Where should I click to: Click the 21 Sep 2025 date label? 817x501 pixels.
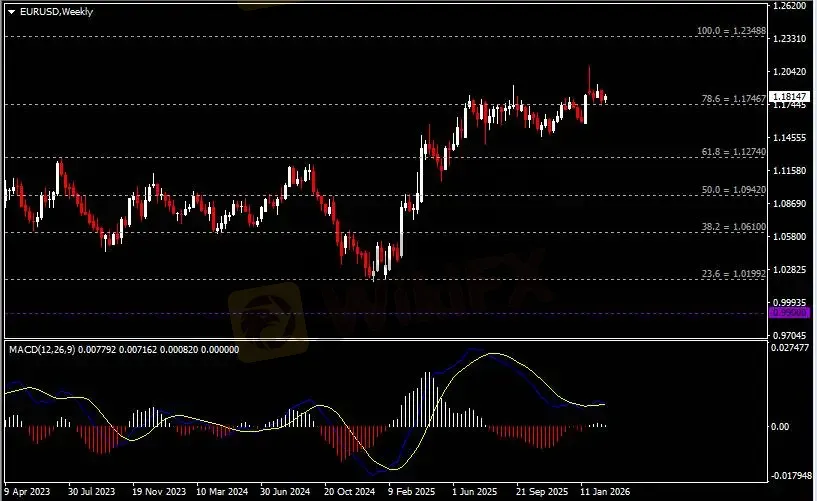pyautogui.click(x=542, y=491)
